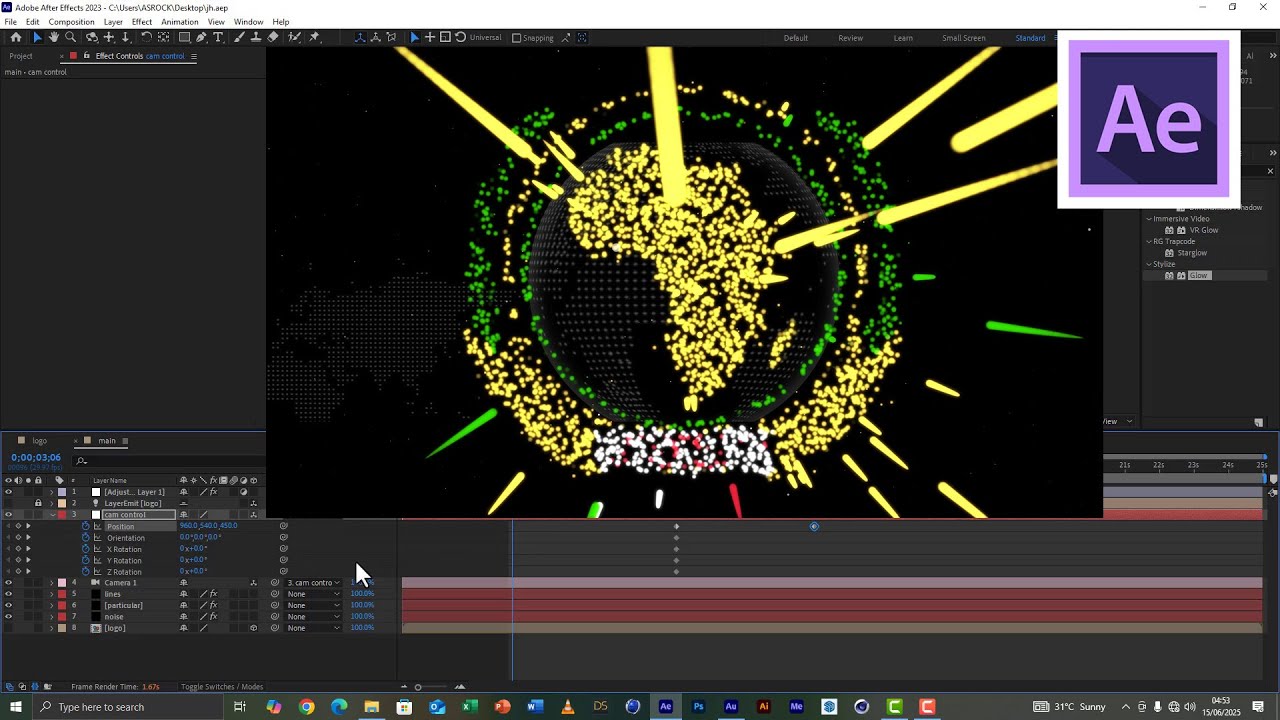
Task: Open parent dropdown for noise layer
Action: pyautogui.click(x=313, y=616)
